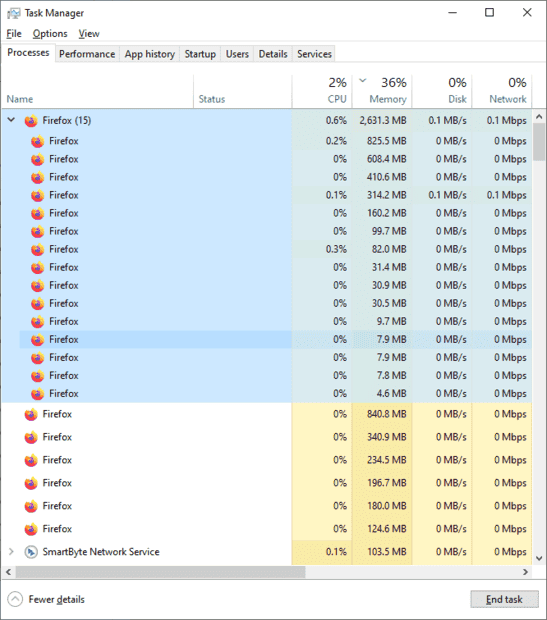Click Firefox icon with 840.8 MB memory
This screenshot has height=620, width=547.
pyautogui.click(x=31, y=414)
